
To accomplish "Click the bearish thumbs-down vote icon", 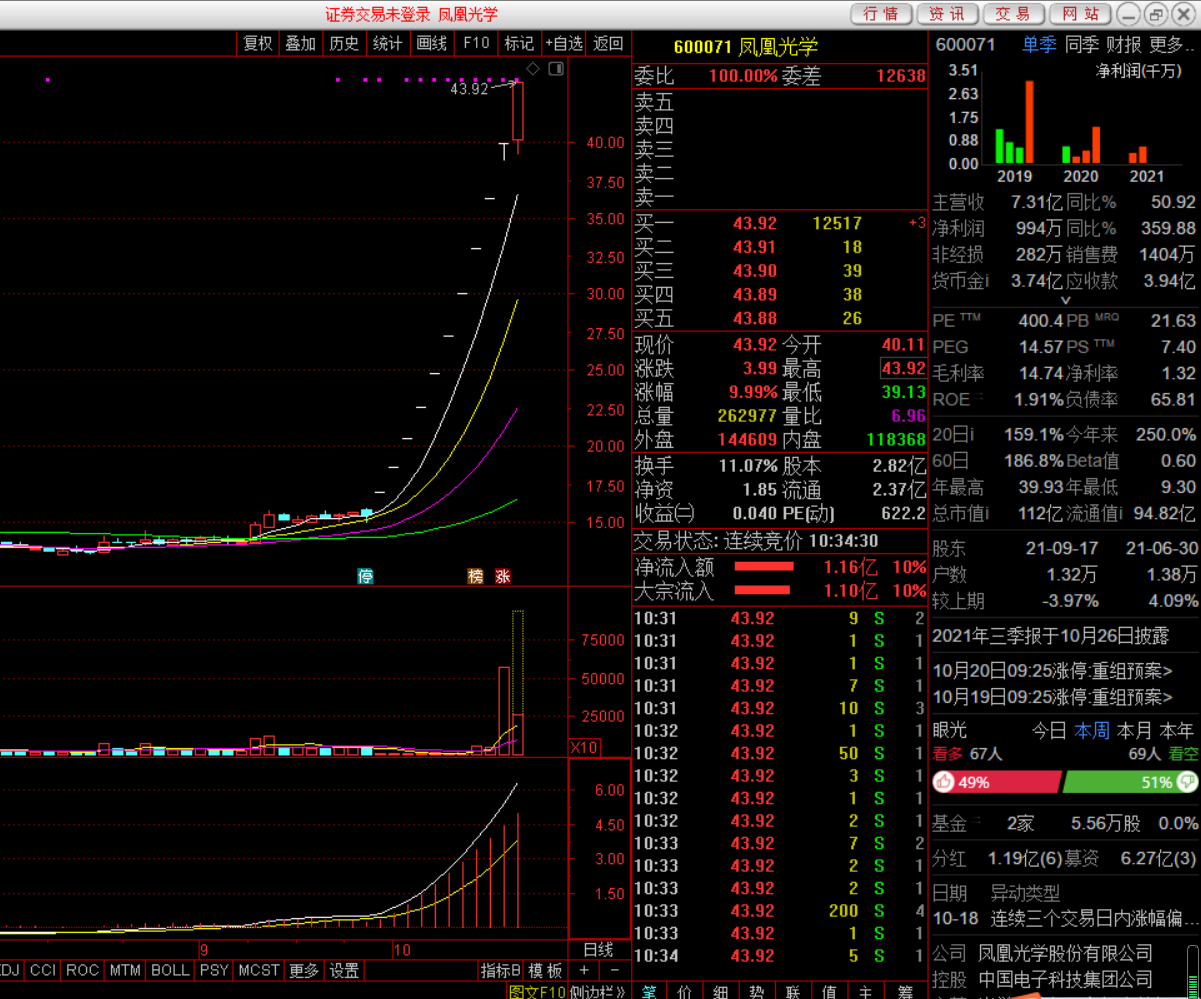I will [1186, 782].
